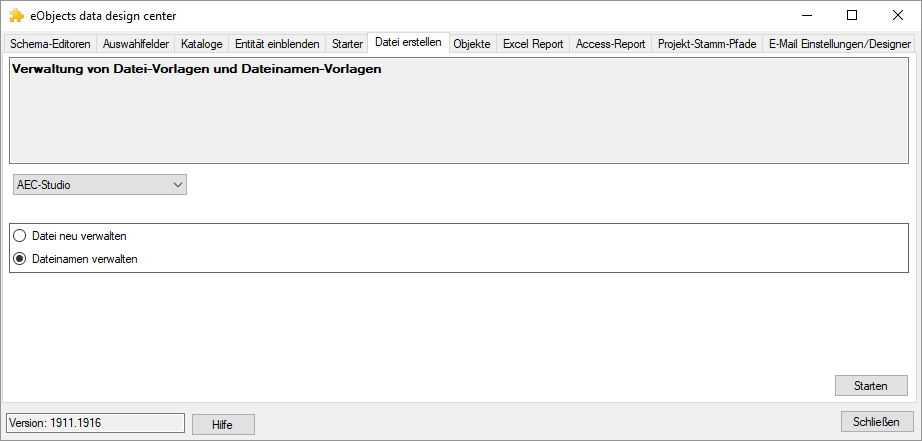922x441 pixels.
Task: Click the Verwaltung von Datei-Vorlagen heading text
Action: click(x=196, y=69)
